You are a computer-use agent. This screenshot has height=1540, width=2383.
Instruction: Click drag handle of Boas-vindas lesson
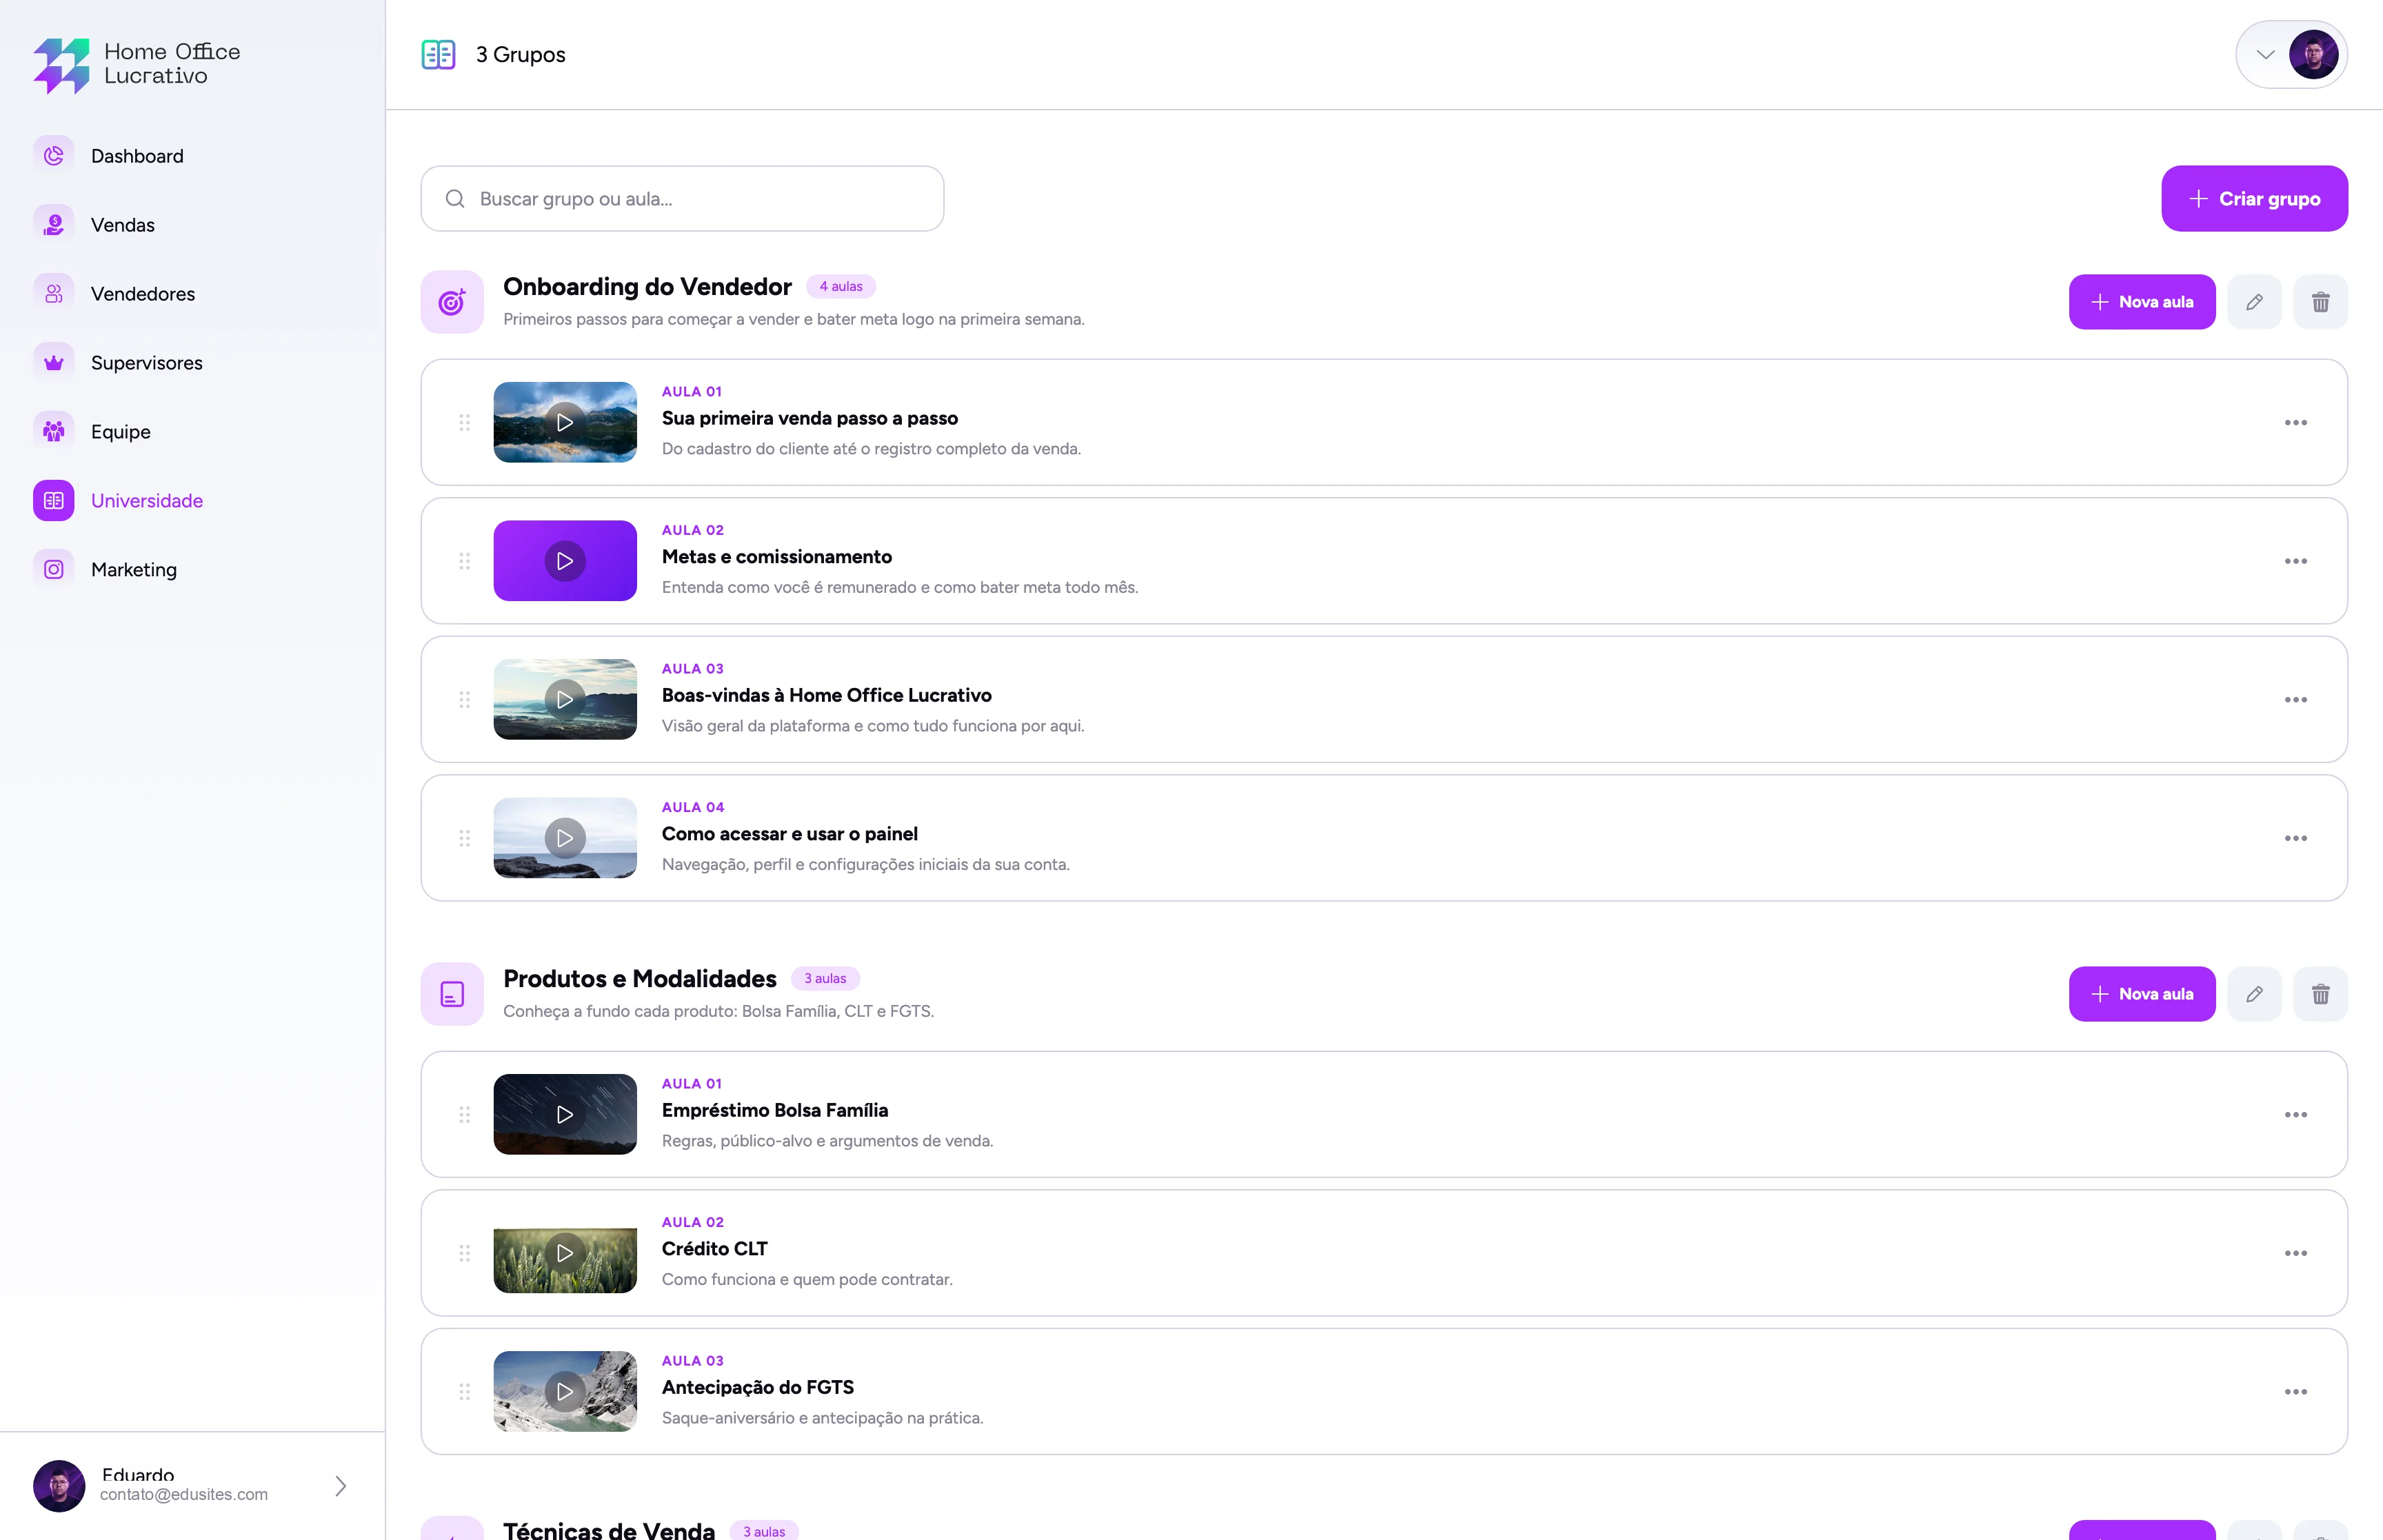coord(465,700)
